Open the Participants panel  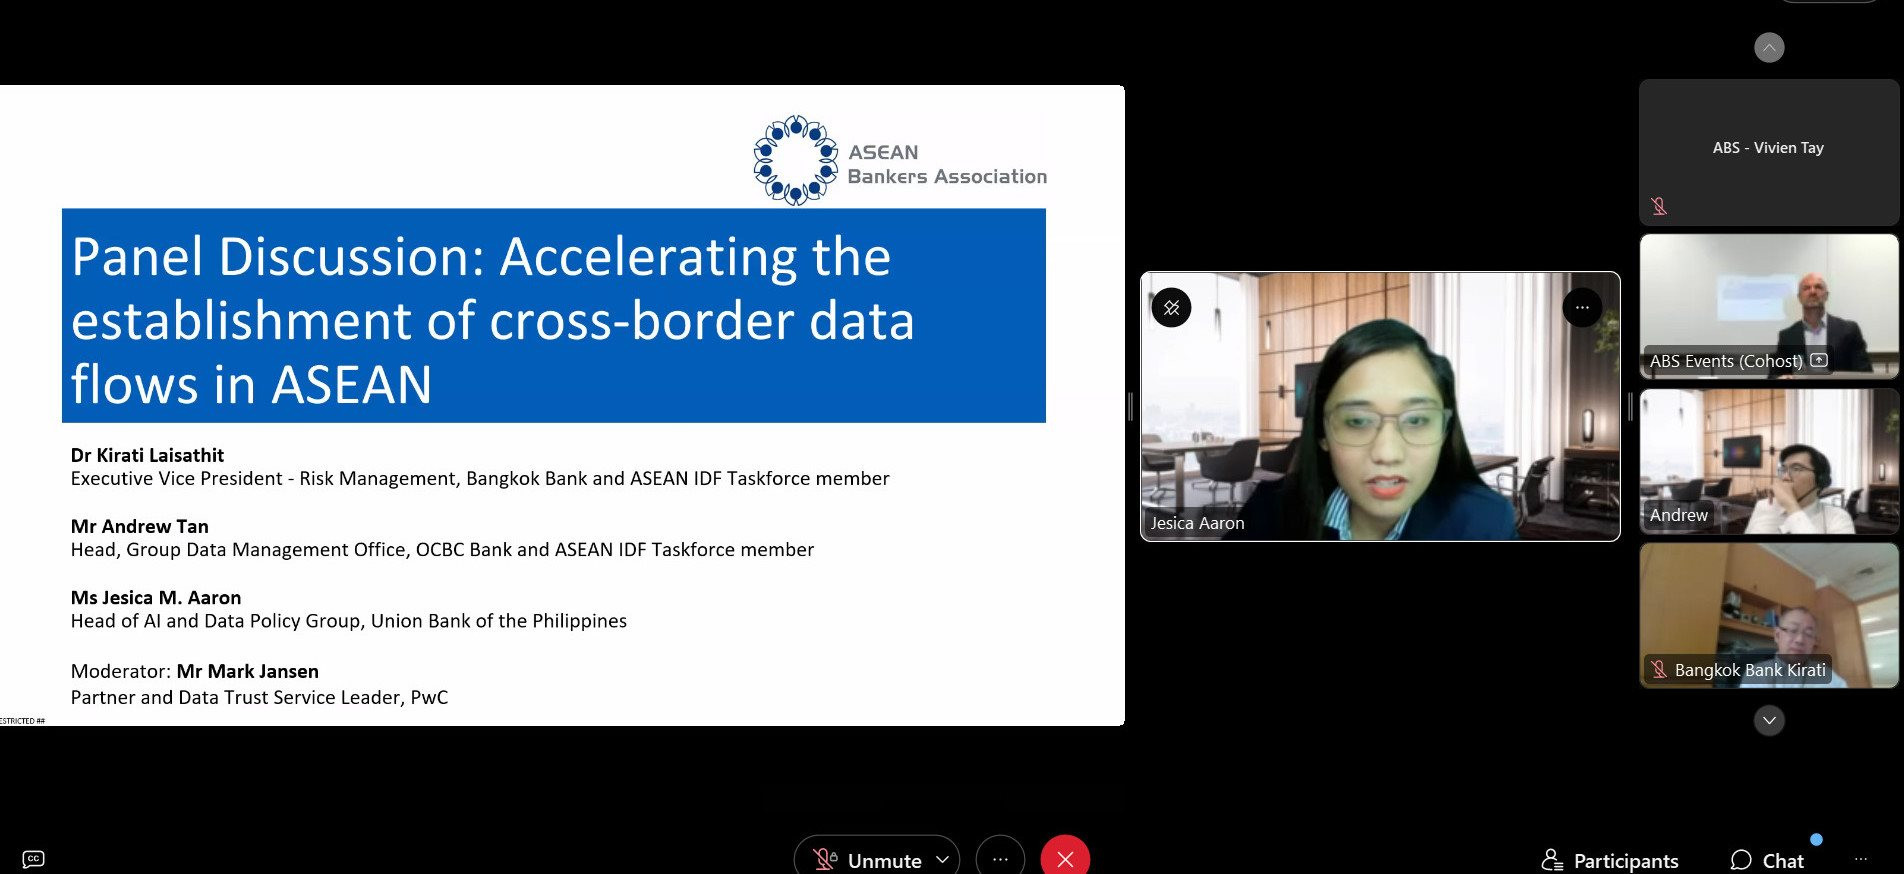1610,860
